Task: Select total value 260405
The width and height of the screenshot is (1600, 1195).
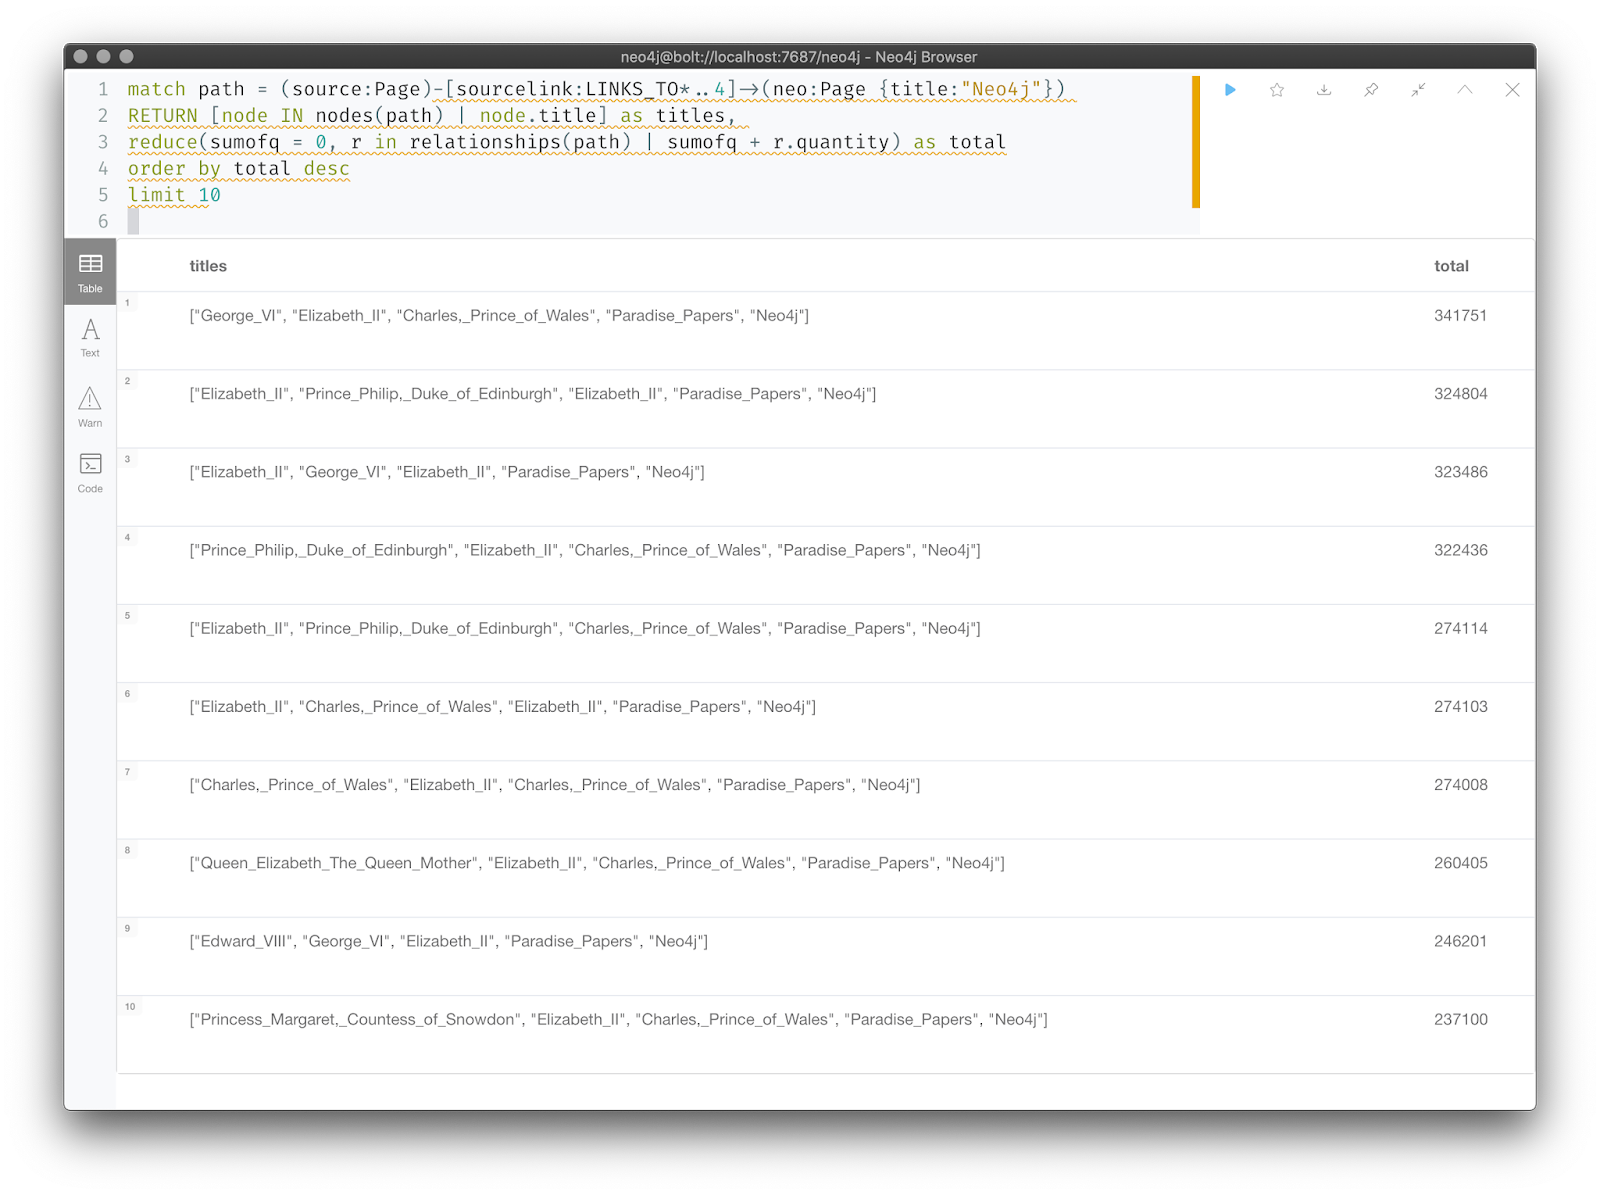Action: click(x=1460, y=863)
